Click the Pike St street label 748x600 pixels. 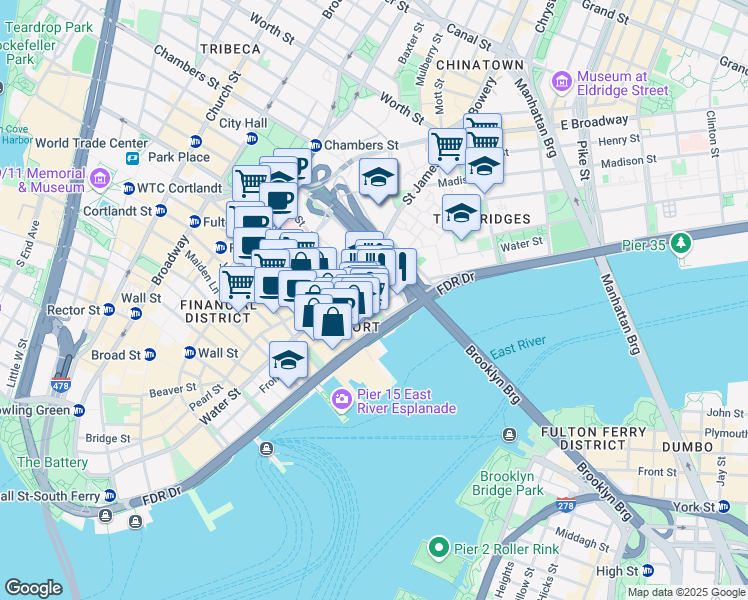(x=583, y=160)
